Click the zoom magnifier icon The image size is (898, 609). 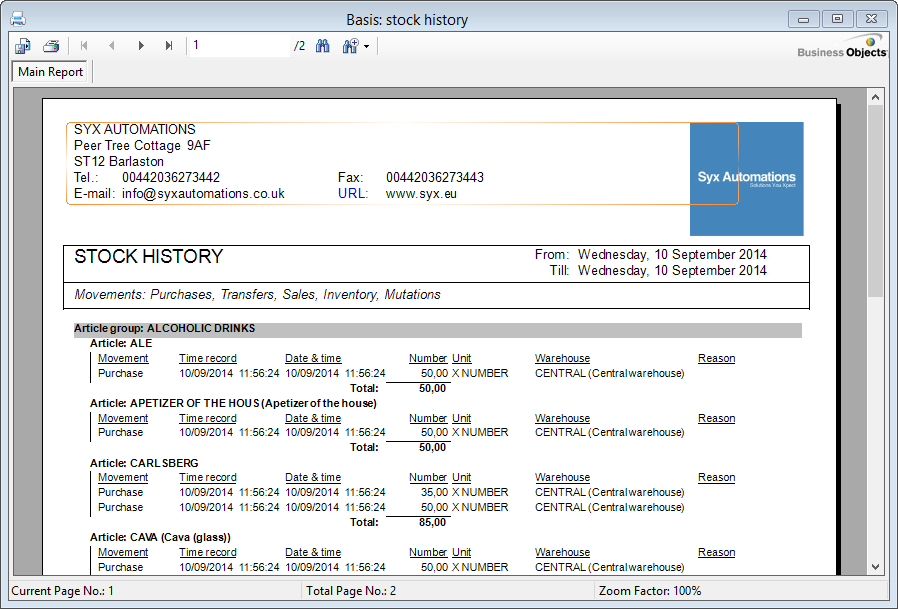[x=350, y=46]
